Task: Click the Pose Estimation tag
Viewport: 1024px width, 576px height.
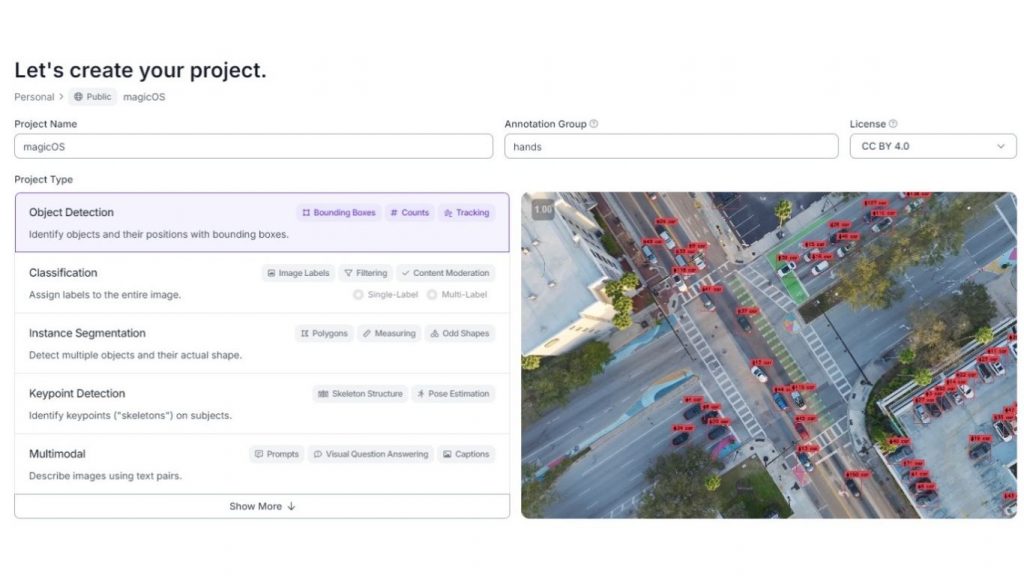Action: click(x=452, y=394)
